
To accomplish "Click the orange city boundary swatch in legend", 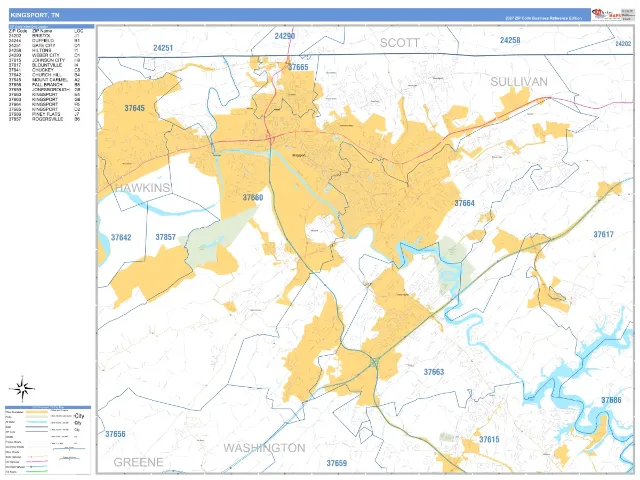I will (37, 412).
